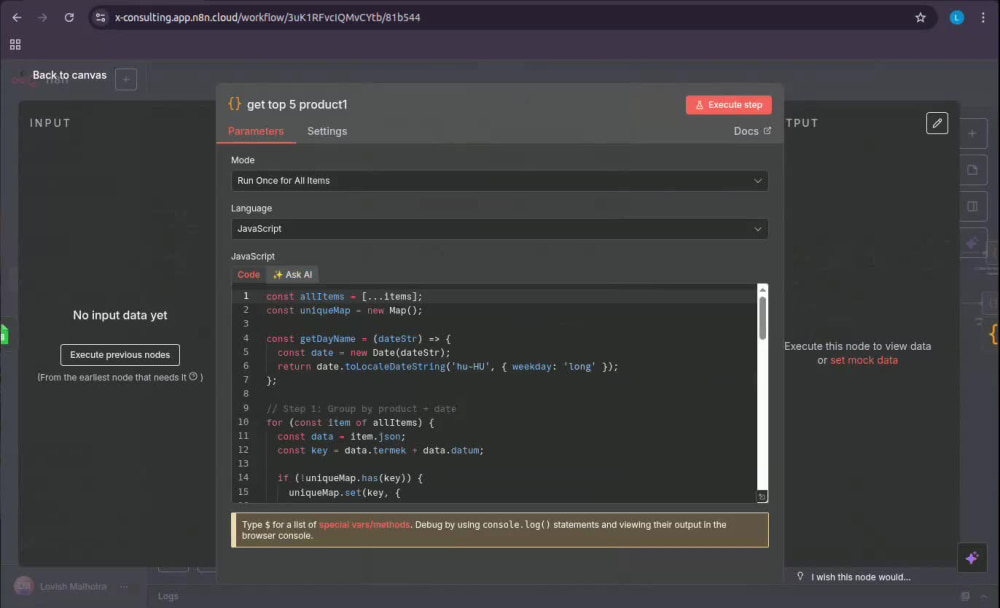Open site information icon in address bar

click(x=101, y=18)
